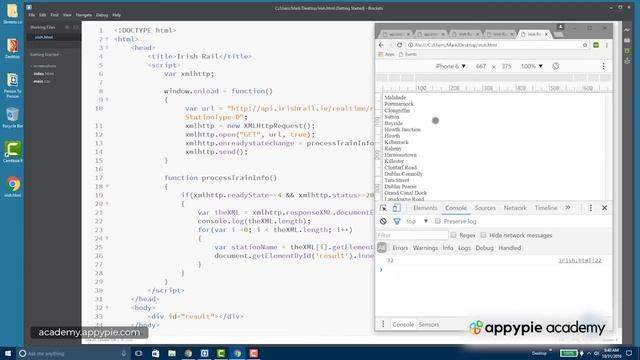
Task: Click the Chrome address bar
Action: pyautogui.click(x=496, y=45)
